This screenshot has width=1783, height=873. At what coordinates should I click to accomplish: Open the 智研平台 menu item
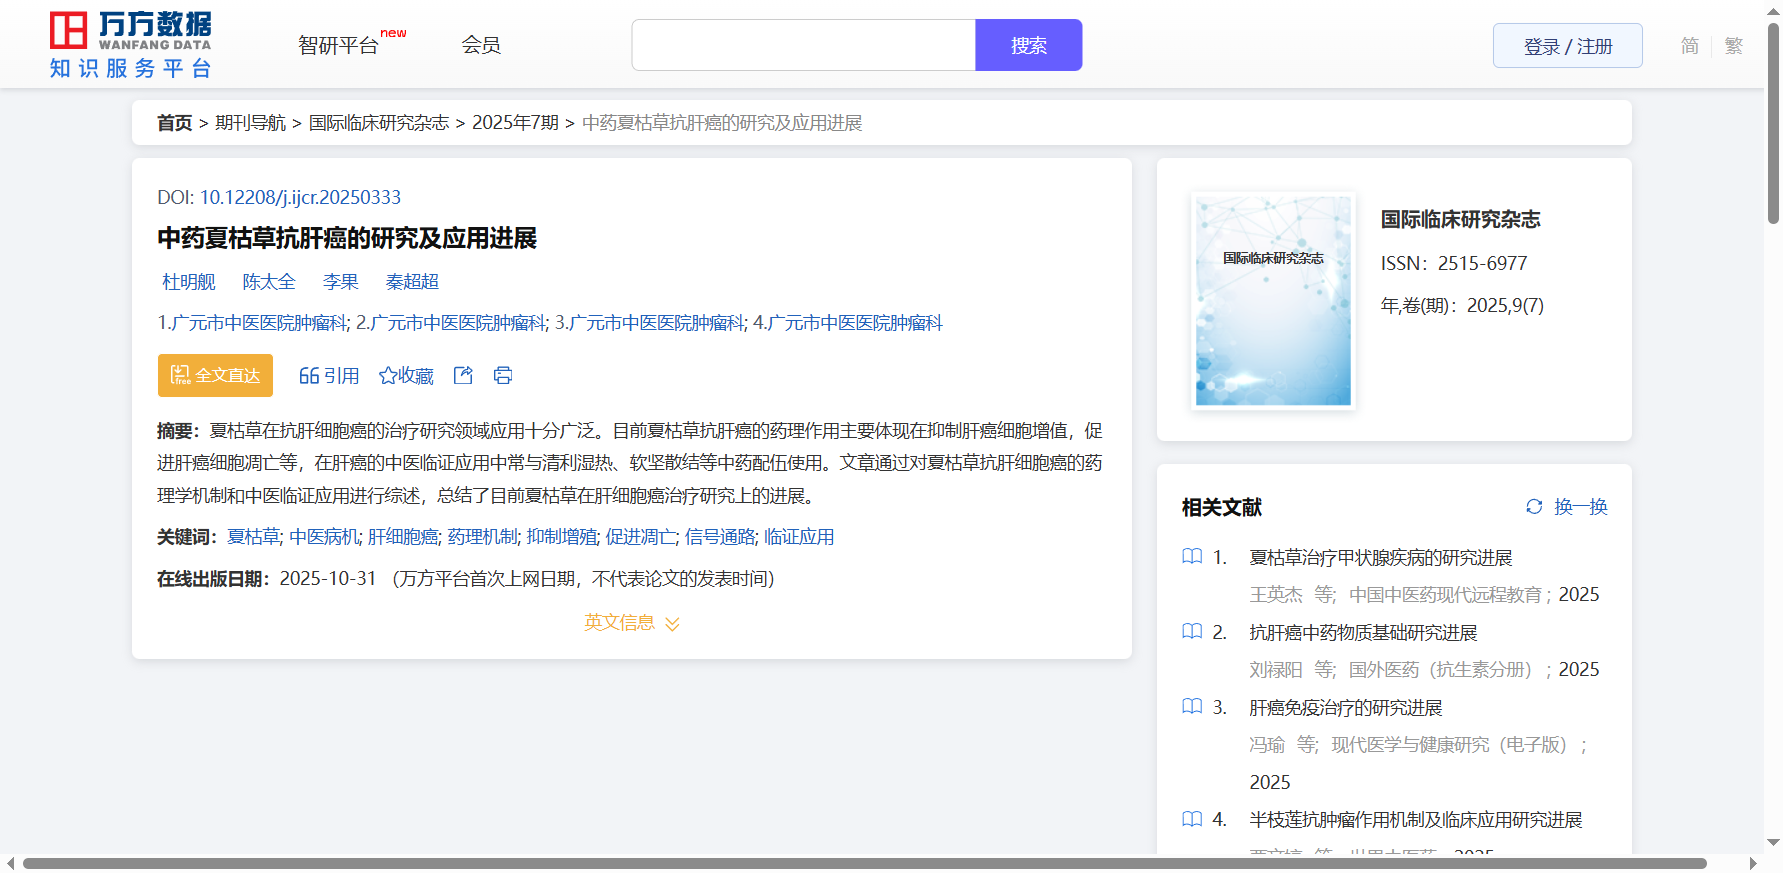point(339,46)
